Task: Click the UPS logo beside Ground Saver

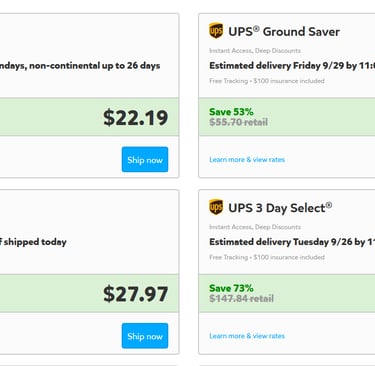Action: click(216, 31)
